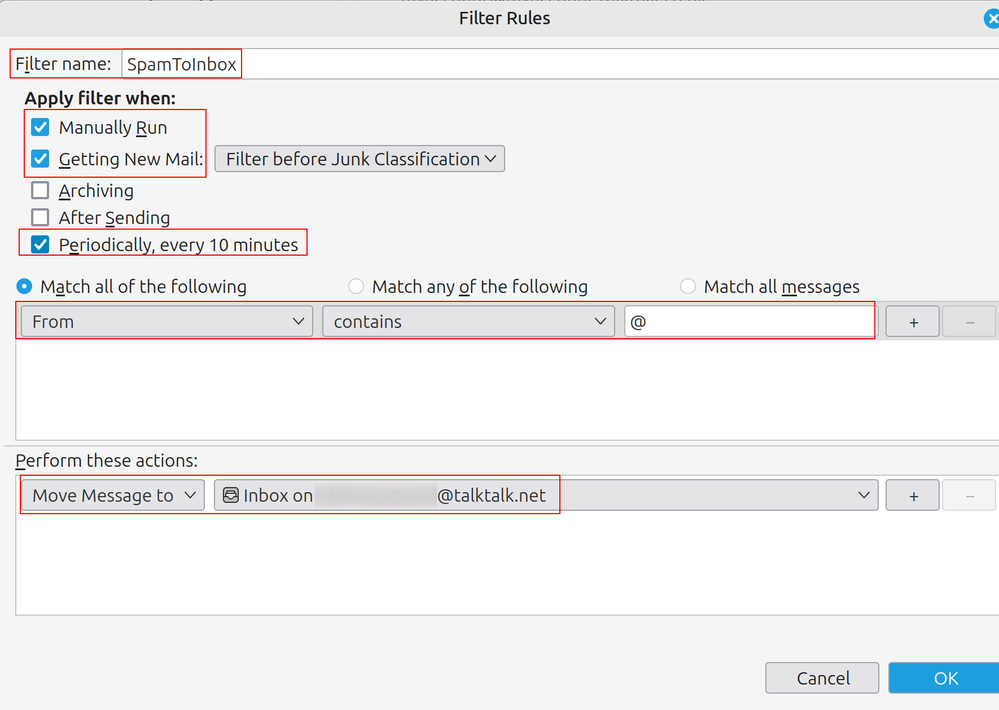Viewport: 999px width, 710px height.
Task: Click the plus button in the condition row
Action: pos(912,322)
